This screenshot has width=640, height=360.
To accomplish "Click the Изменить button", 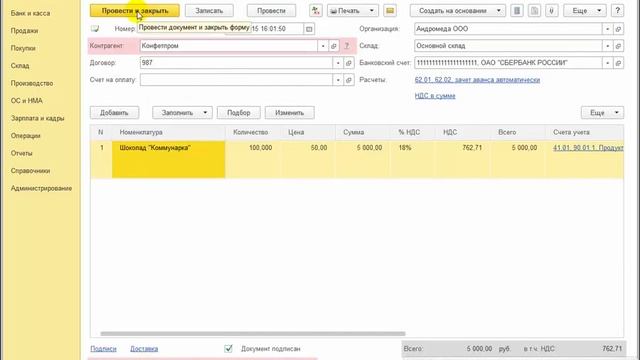I will 289,113.
